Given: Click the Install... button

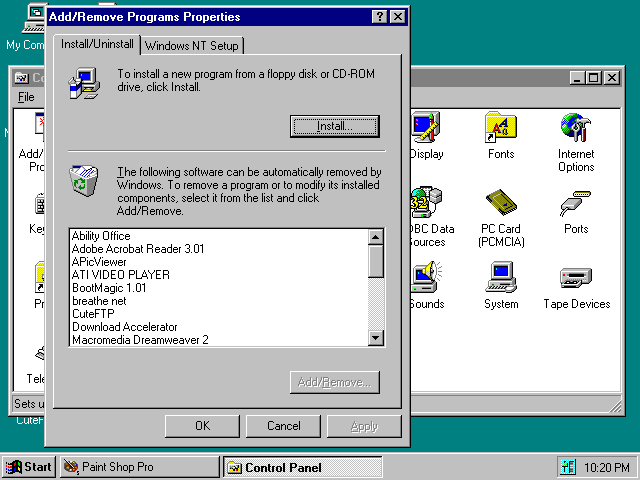Looking at the screenshot, I should coord(335,126).
